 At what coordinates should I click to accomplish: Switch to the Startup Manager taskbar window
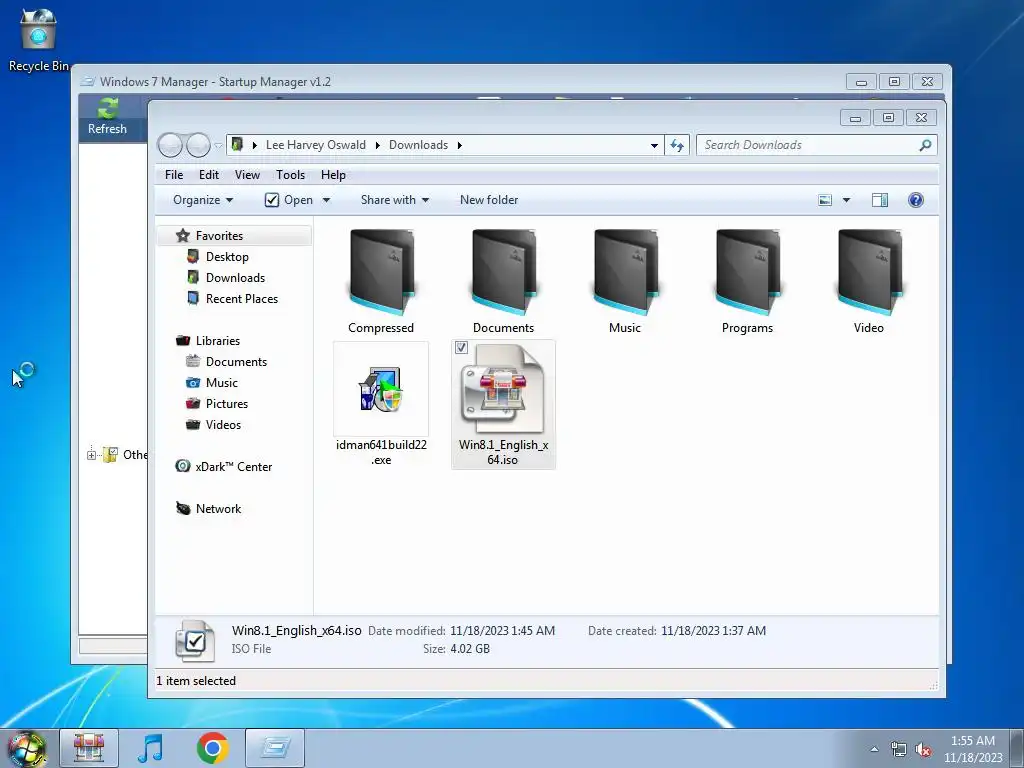tap(275, 748)
